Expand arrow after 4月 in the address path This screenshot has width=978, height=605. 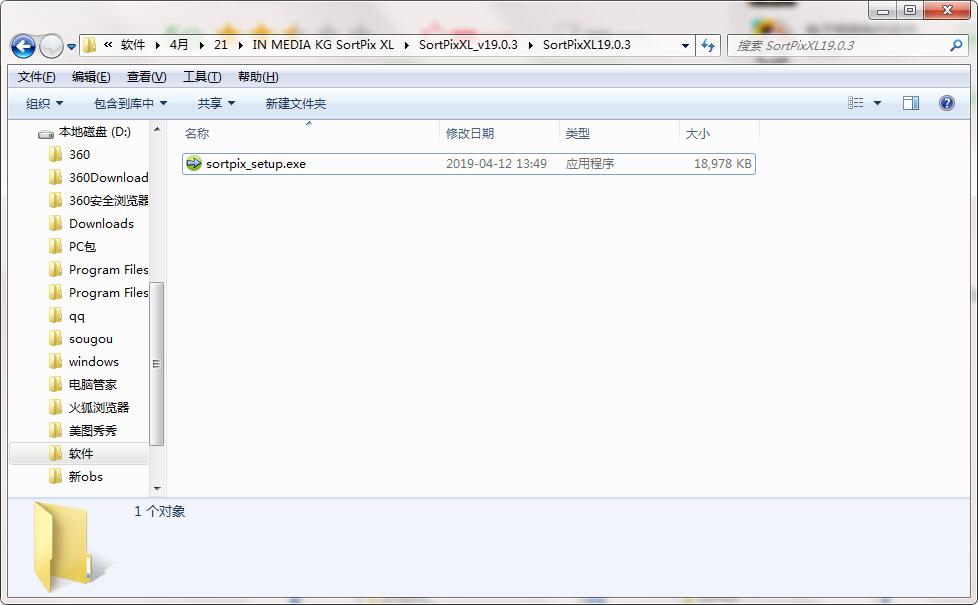pos(201,46)
